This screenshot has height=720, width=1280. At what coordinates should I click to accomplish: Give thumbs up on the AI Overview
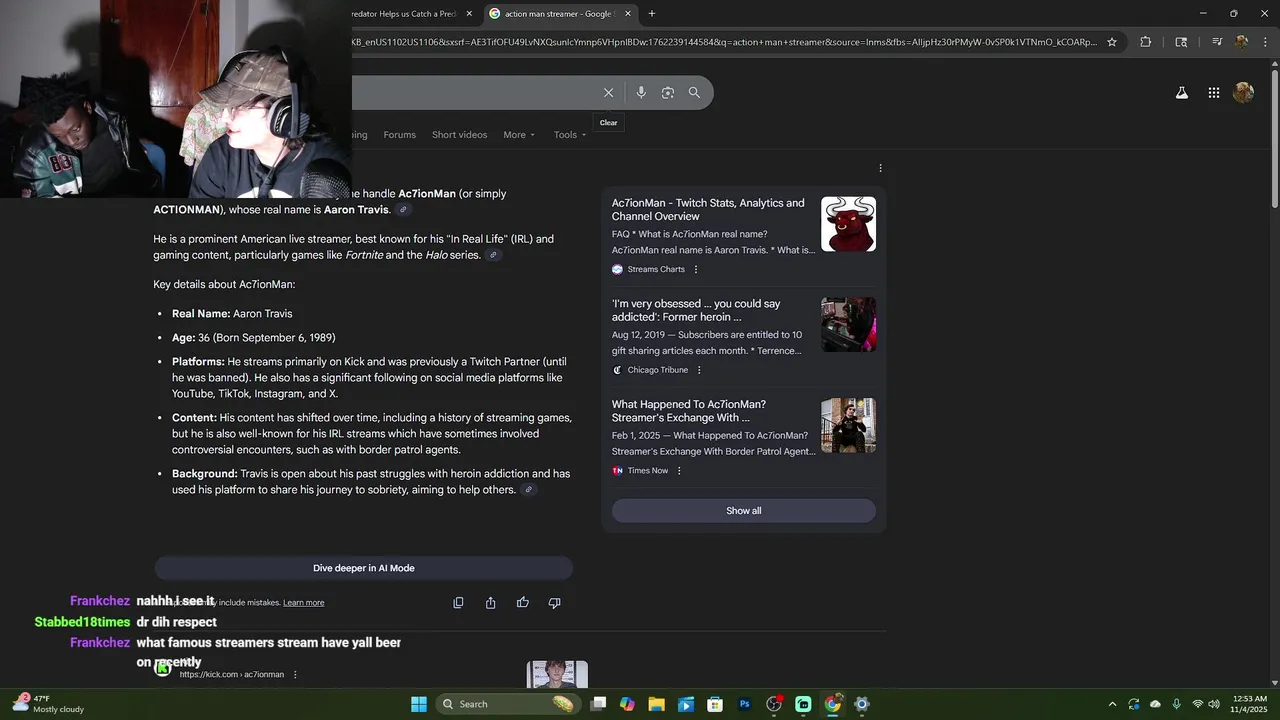click(522, 603)
